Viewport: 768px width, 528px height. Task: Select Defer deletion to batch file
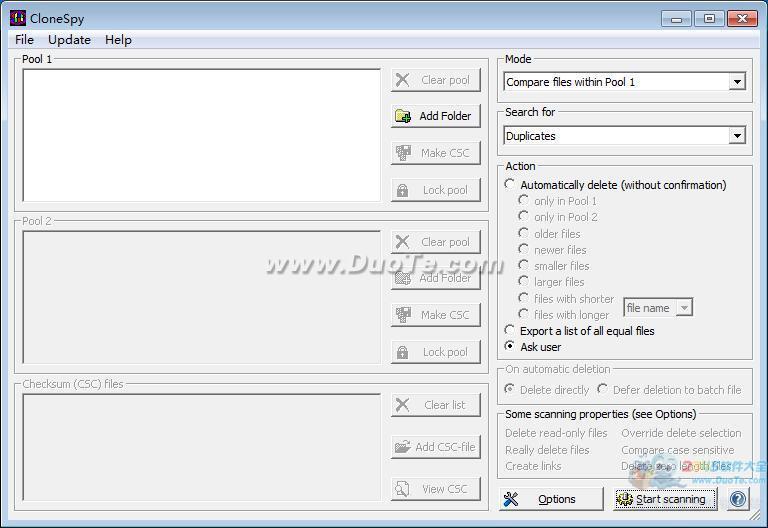[603, 389]
